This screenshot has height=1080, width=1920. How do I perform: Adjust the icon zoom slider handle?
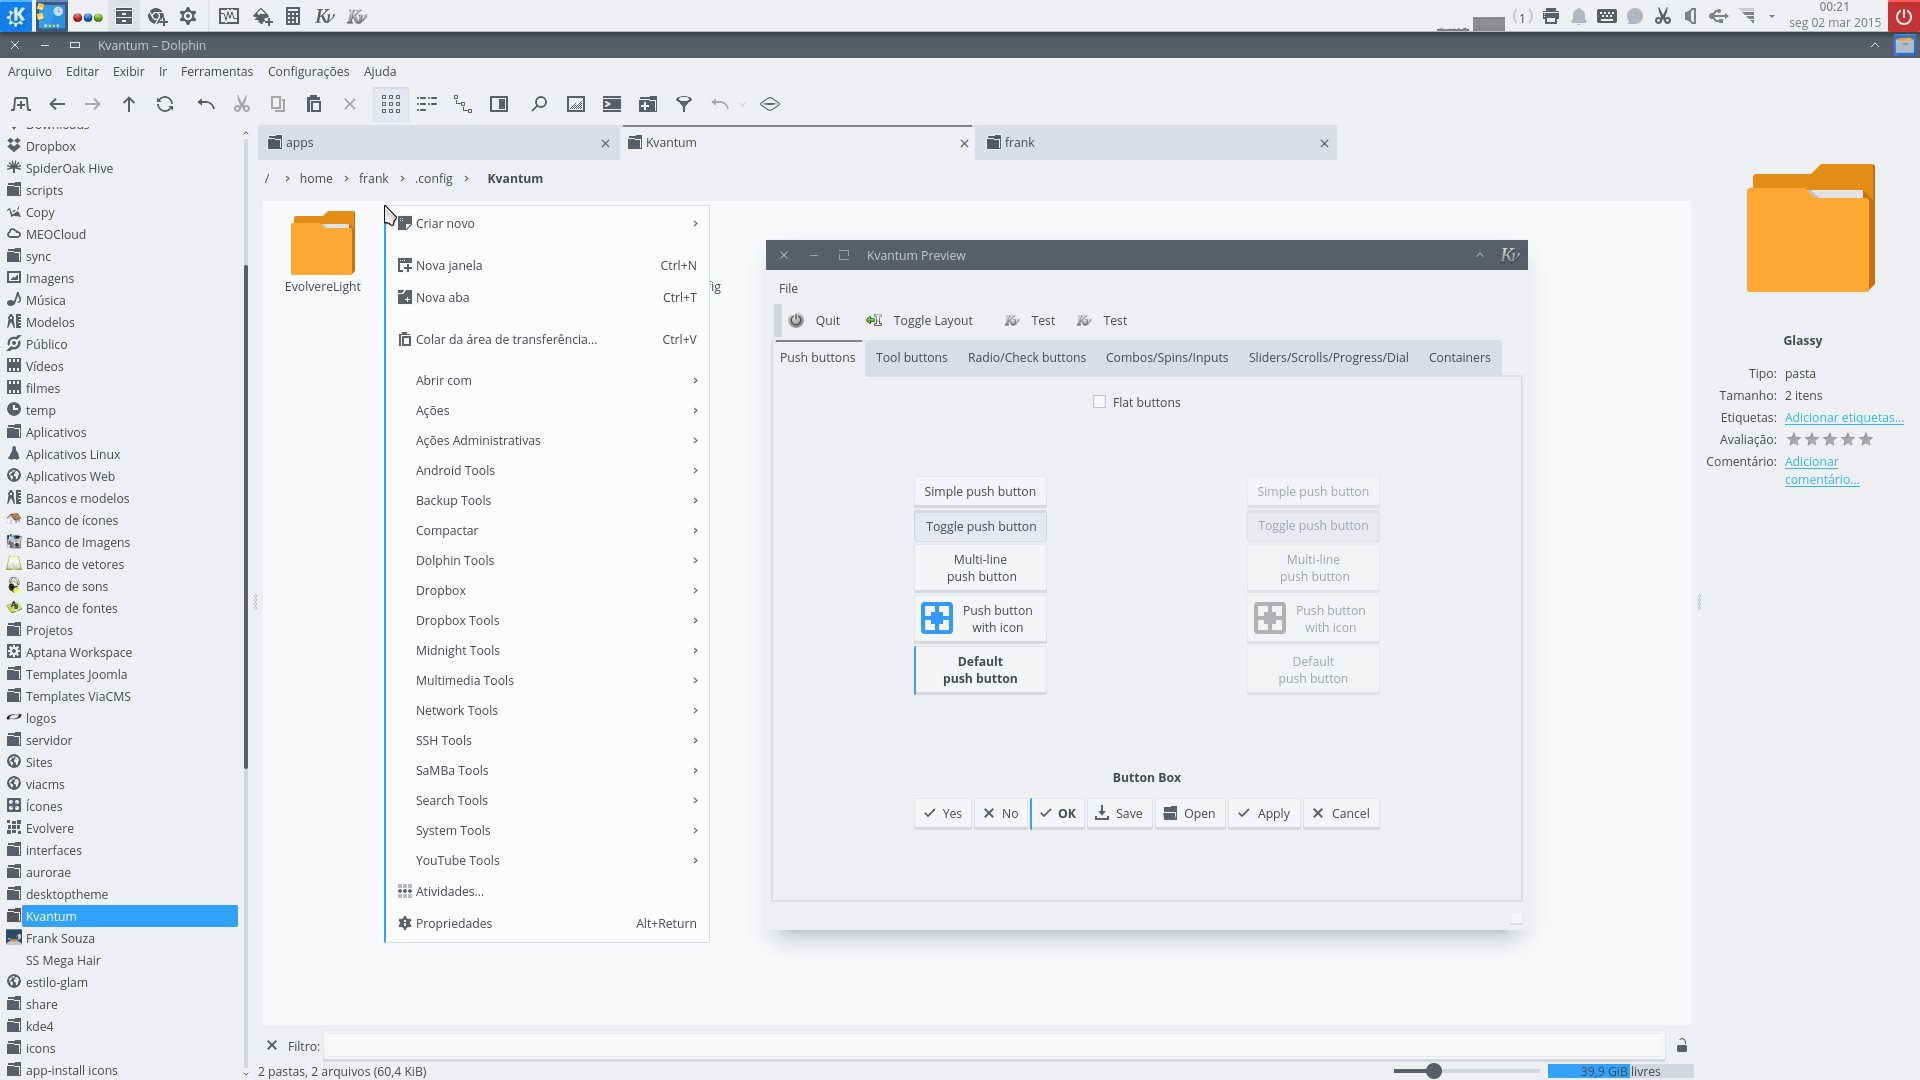point(1434,1071)
